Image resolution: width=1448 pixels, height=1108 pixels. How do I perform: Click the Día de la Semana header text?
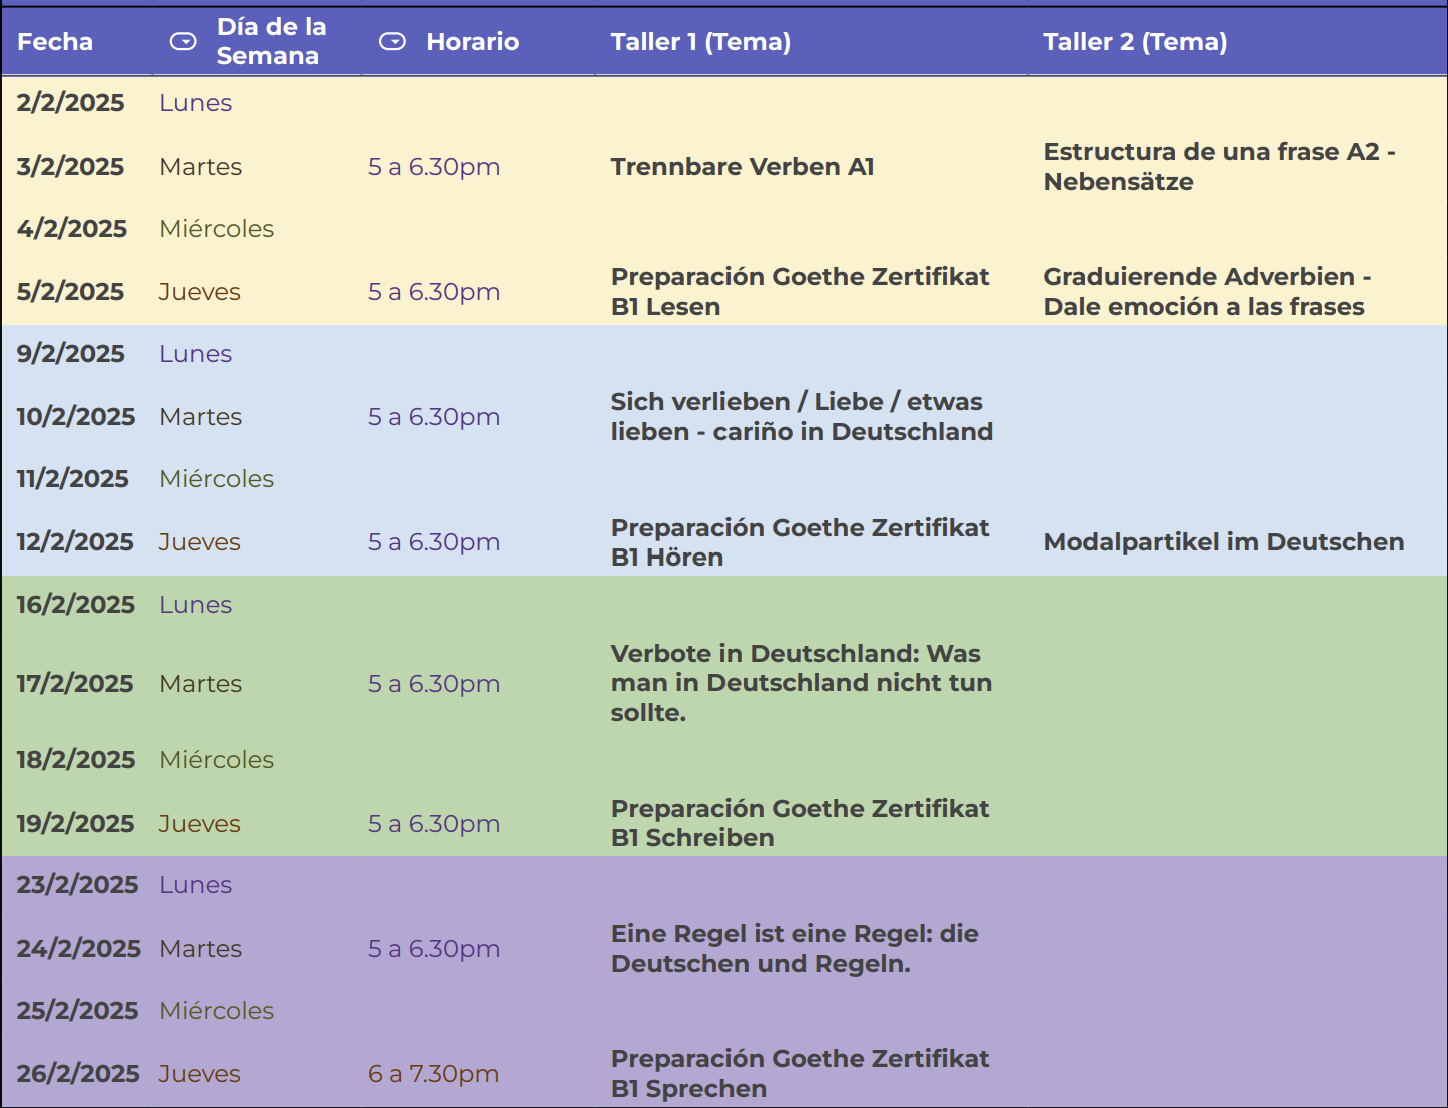tap(270, 41)
